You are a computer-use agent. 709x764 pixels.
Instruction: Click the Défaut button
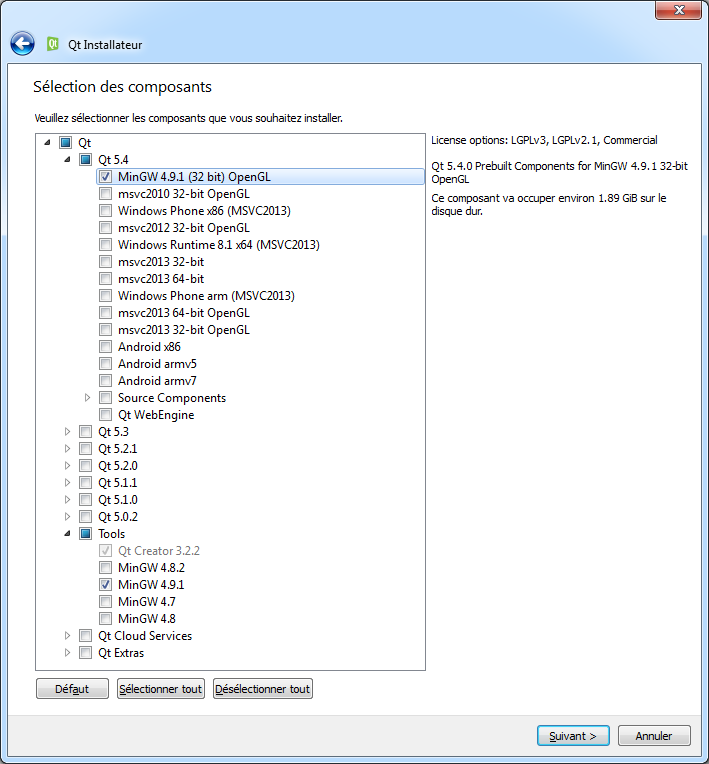click(x=72, y=689)
